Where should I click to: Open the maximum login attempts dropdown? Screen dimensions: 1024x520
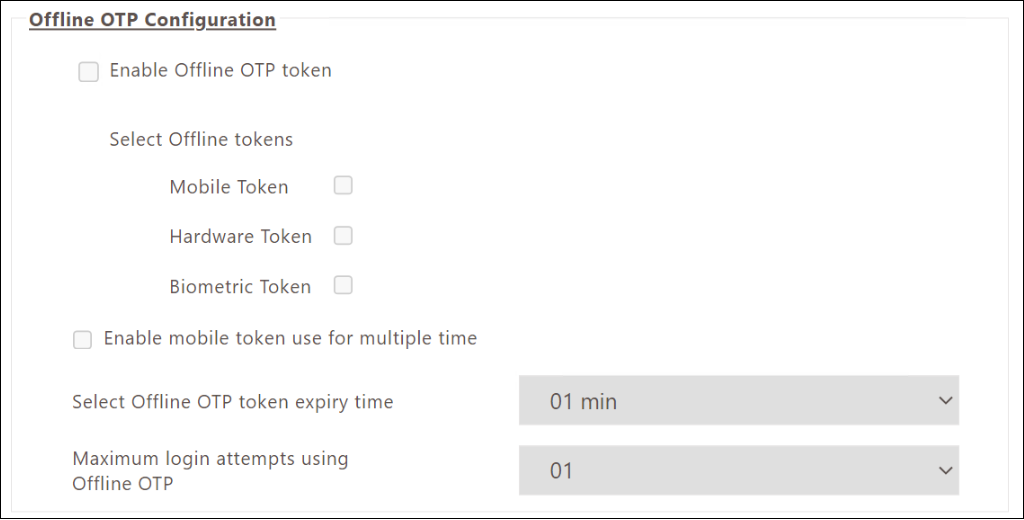pyautogui.click(x=738, y=470)
